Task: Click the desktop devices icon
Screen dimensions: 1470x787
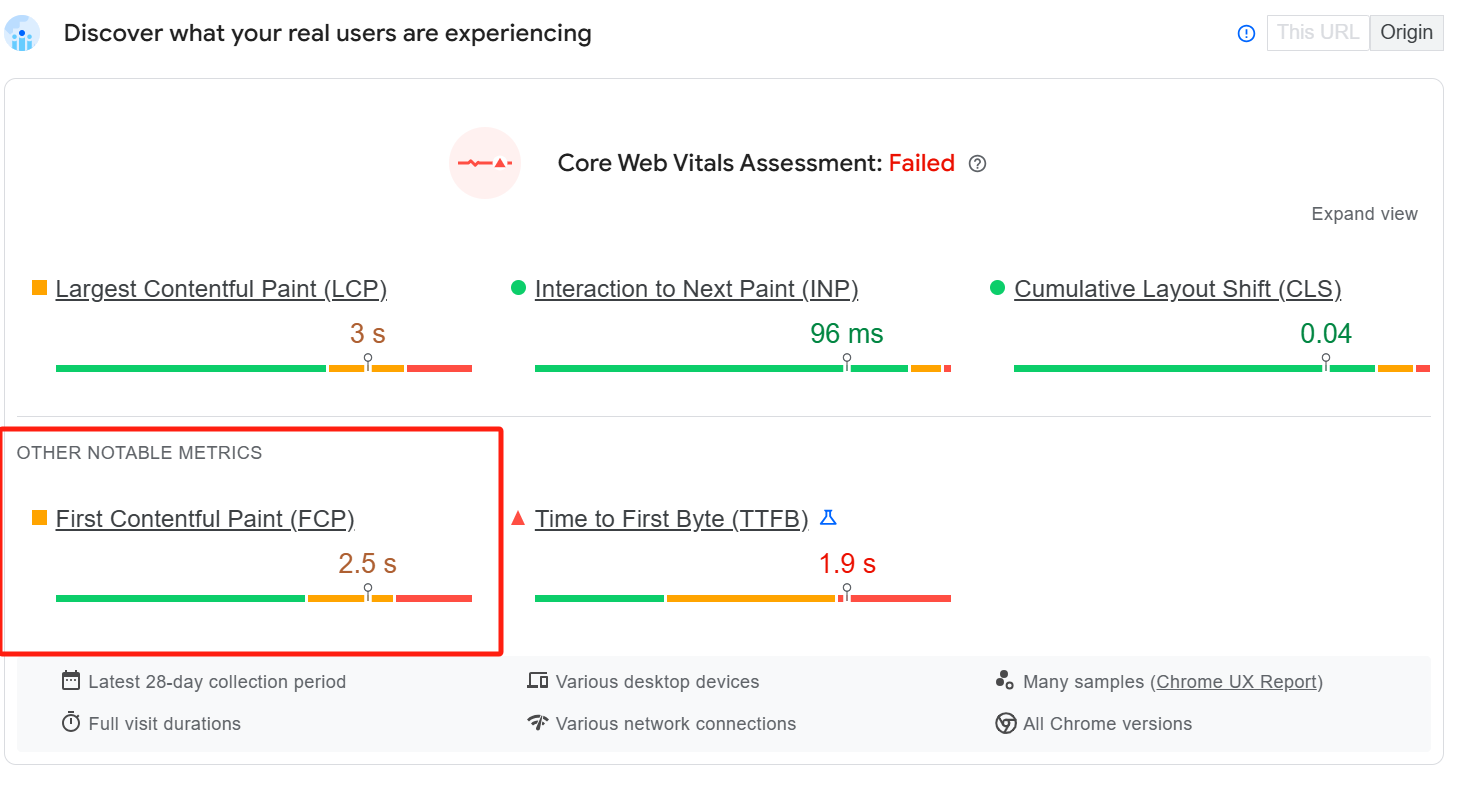Action: coord(537,681)
